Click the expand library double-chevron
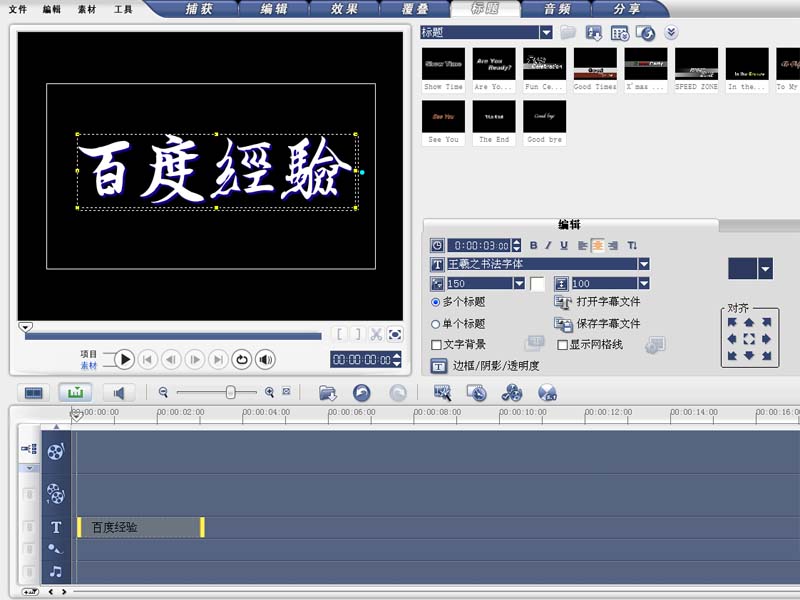Screen dimensions: 800x600 point(671,33)
